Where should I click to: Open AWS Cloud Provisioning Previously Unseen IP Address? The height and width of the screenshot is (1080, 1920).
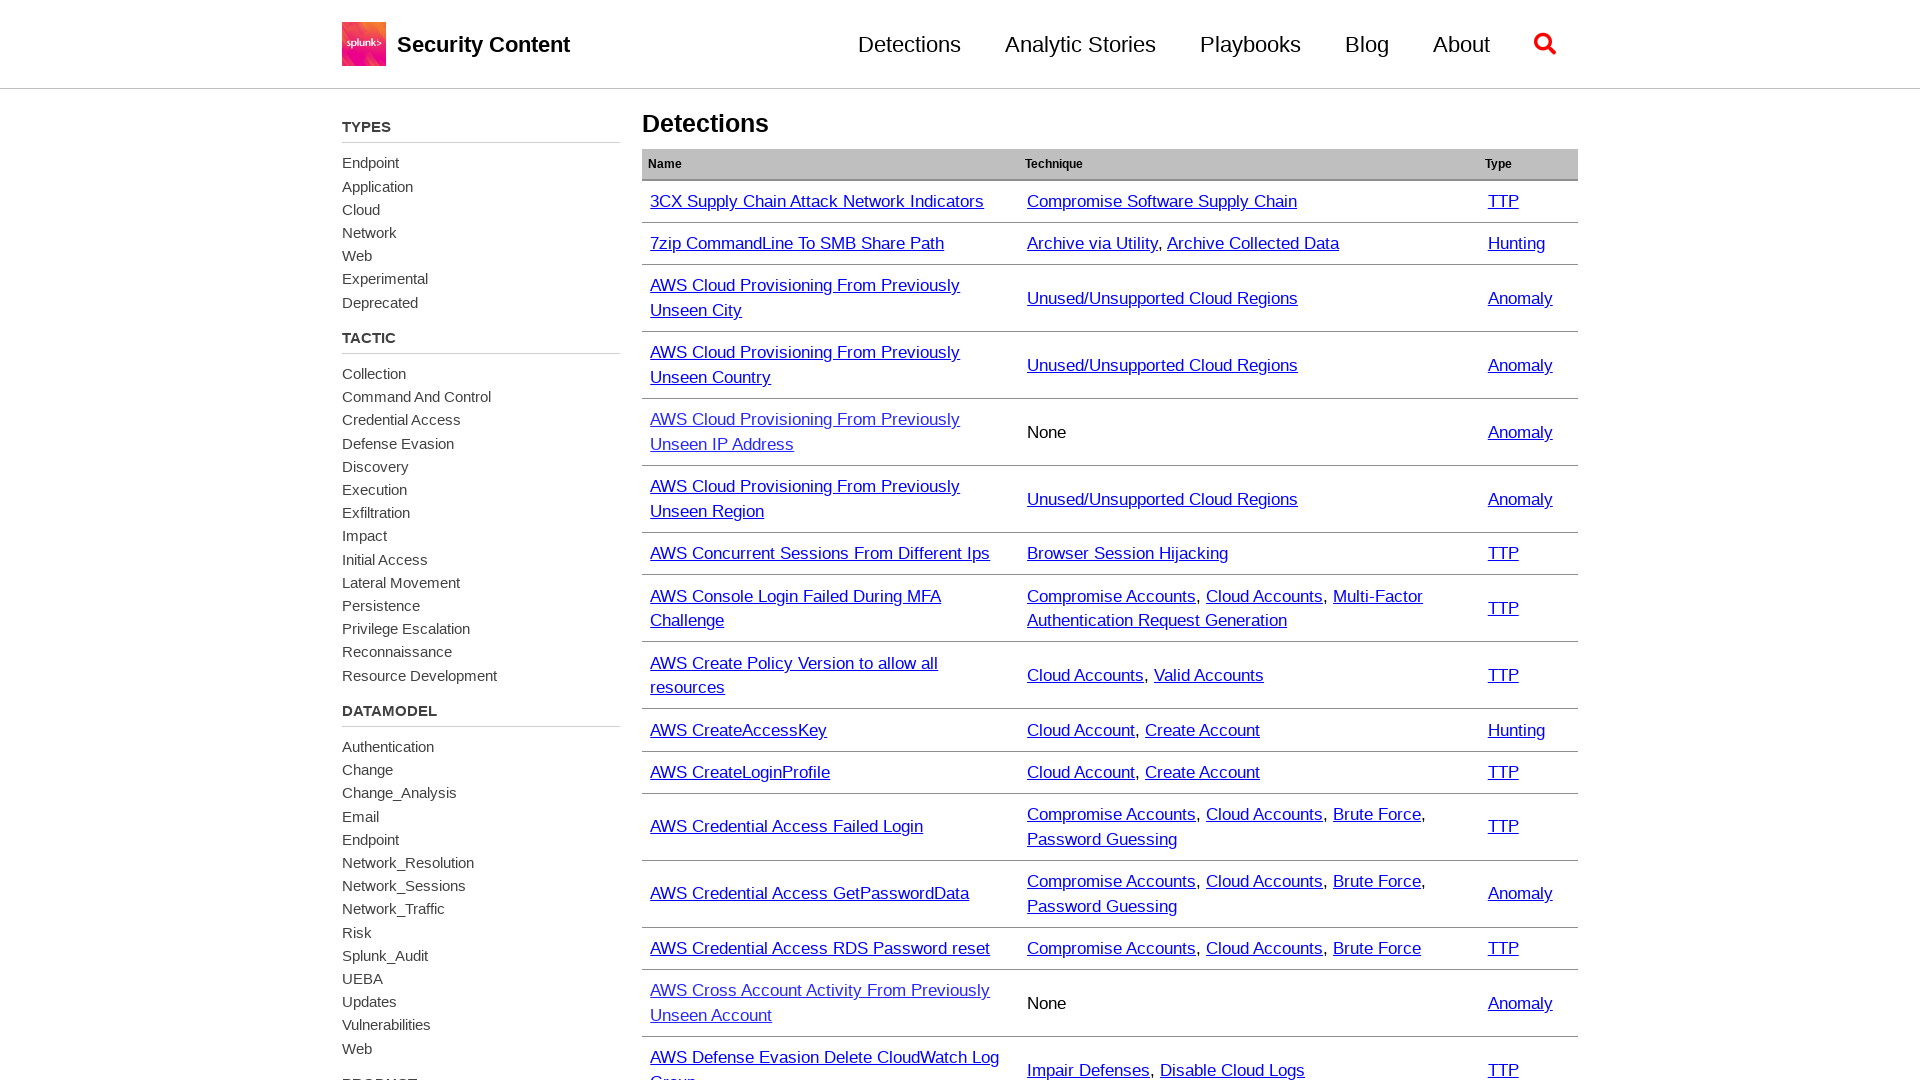click(805, 432)
